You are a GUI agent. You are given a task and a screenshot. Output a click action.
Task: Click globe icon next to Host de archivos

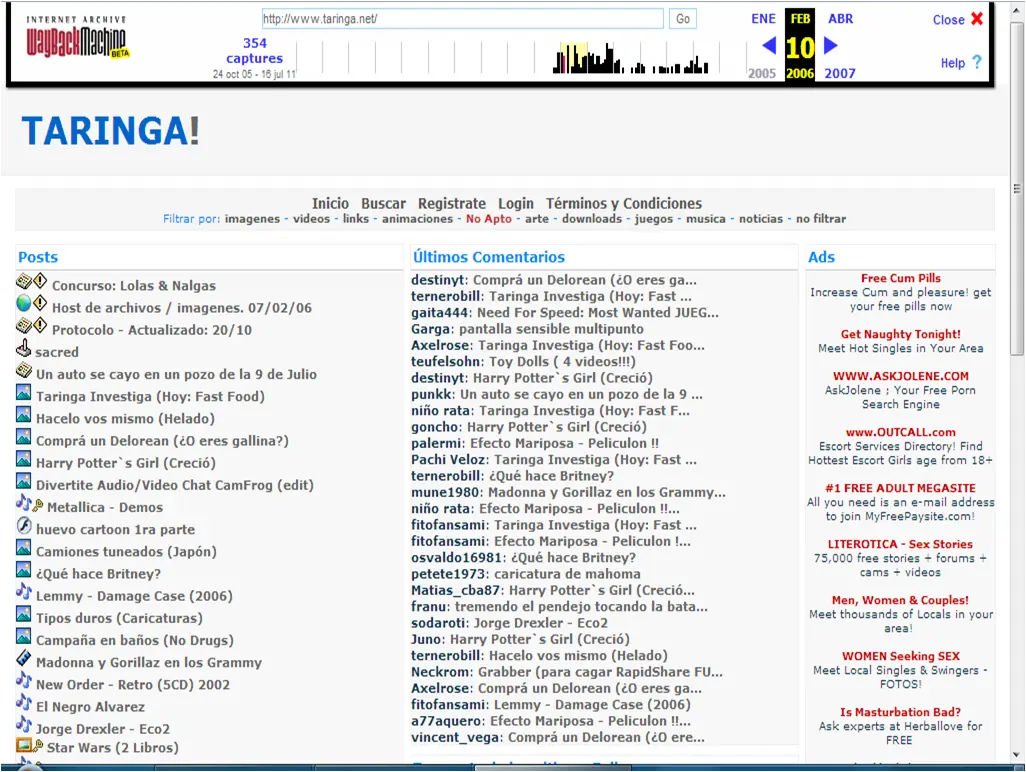tap(24, 304)
